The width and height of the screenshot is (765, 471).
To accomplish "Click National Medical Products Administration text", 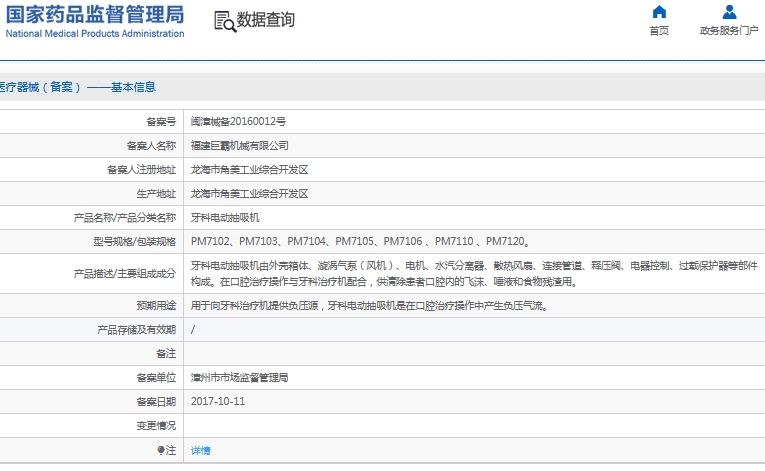I will click(x=95, y=34).
